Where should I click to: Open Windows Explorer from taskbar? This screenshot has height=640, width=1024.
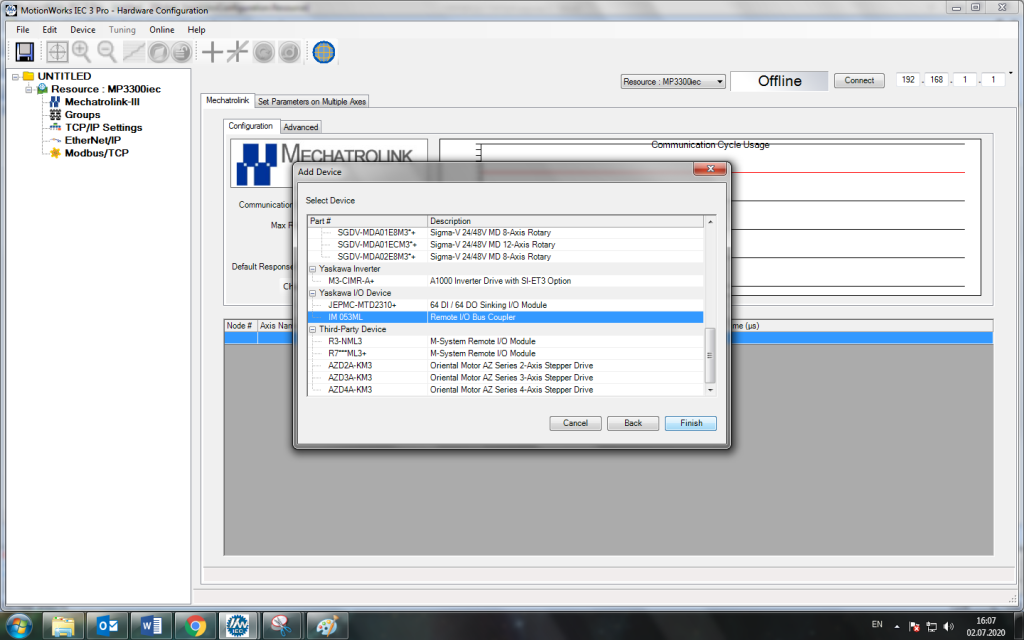pos(63,626)
